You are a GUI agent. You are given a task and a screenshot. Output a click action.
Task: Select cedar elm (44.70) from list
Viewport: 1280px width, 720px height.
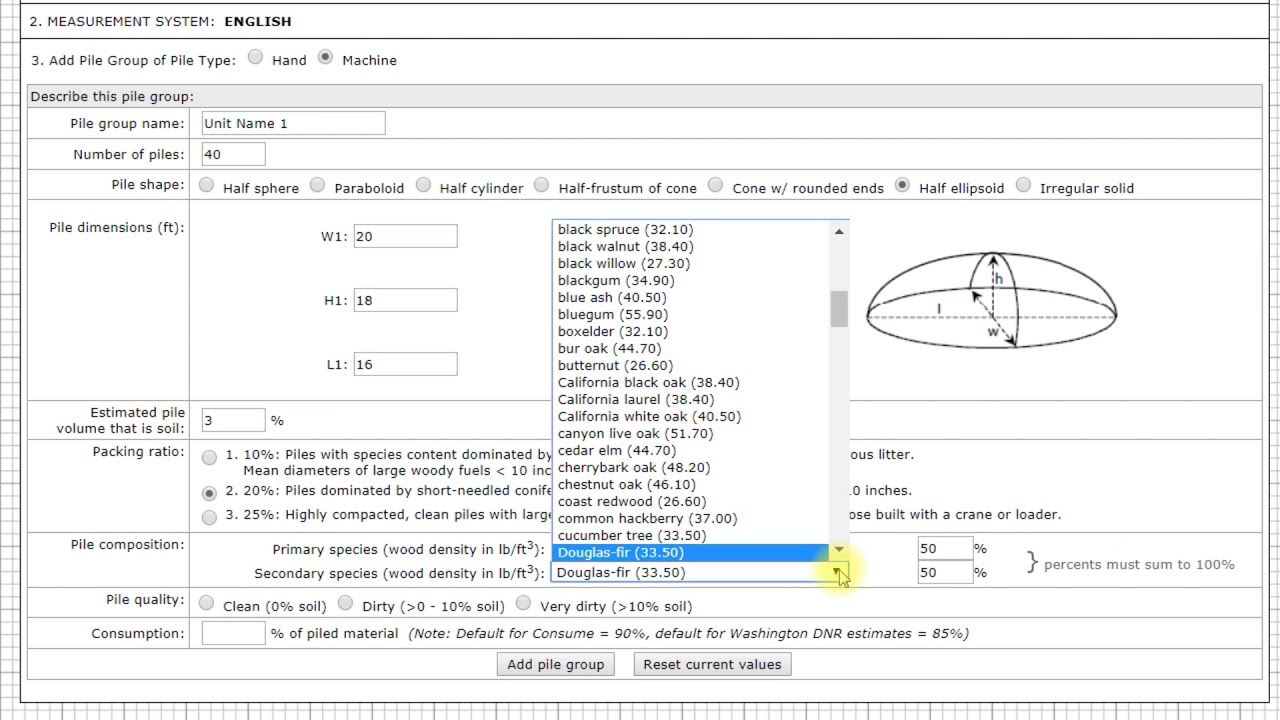691,450
